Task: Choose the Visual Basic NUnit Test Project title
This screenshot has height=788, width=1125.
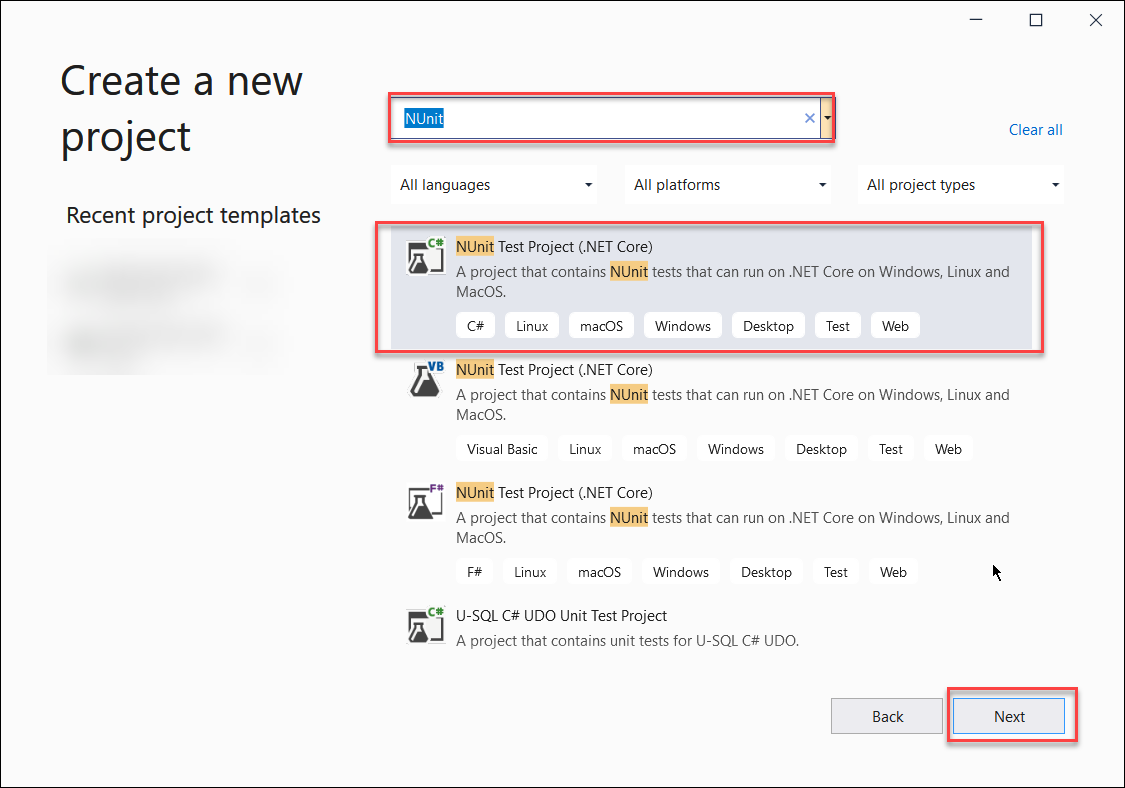Action: click(554, 370)
